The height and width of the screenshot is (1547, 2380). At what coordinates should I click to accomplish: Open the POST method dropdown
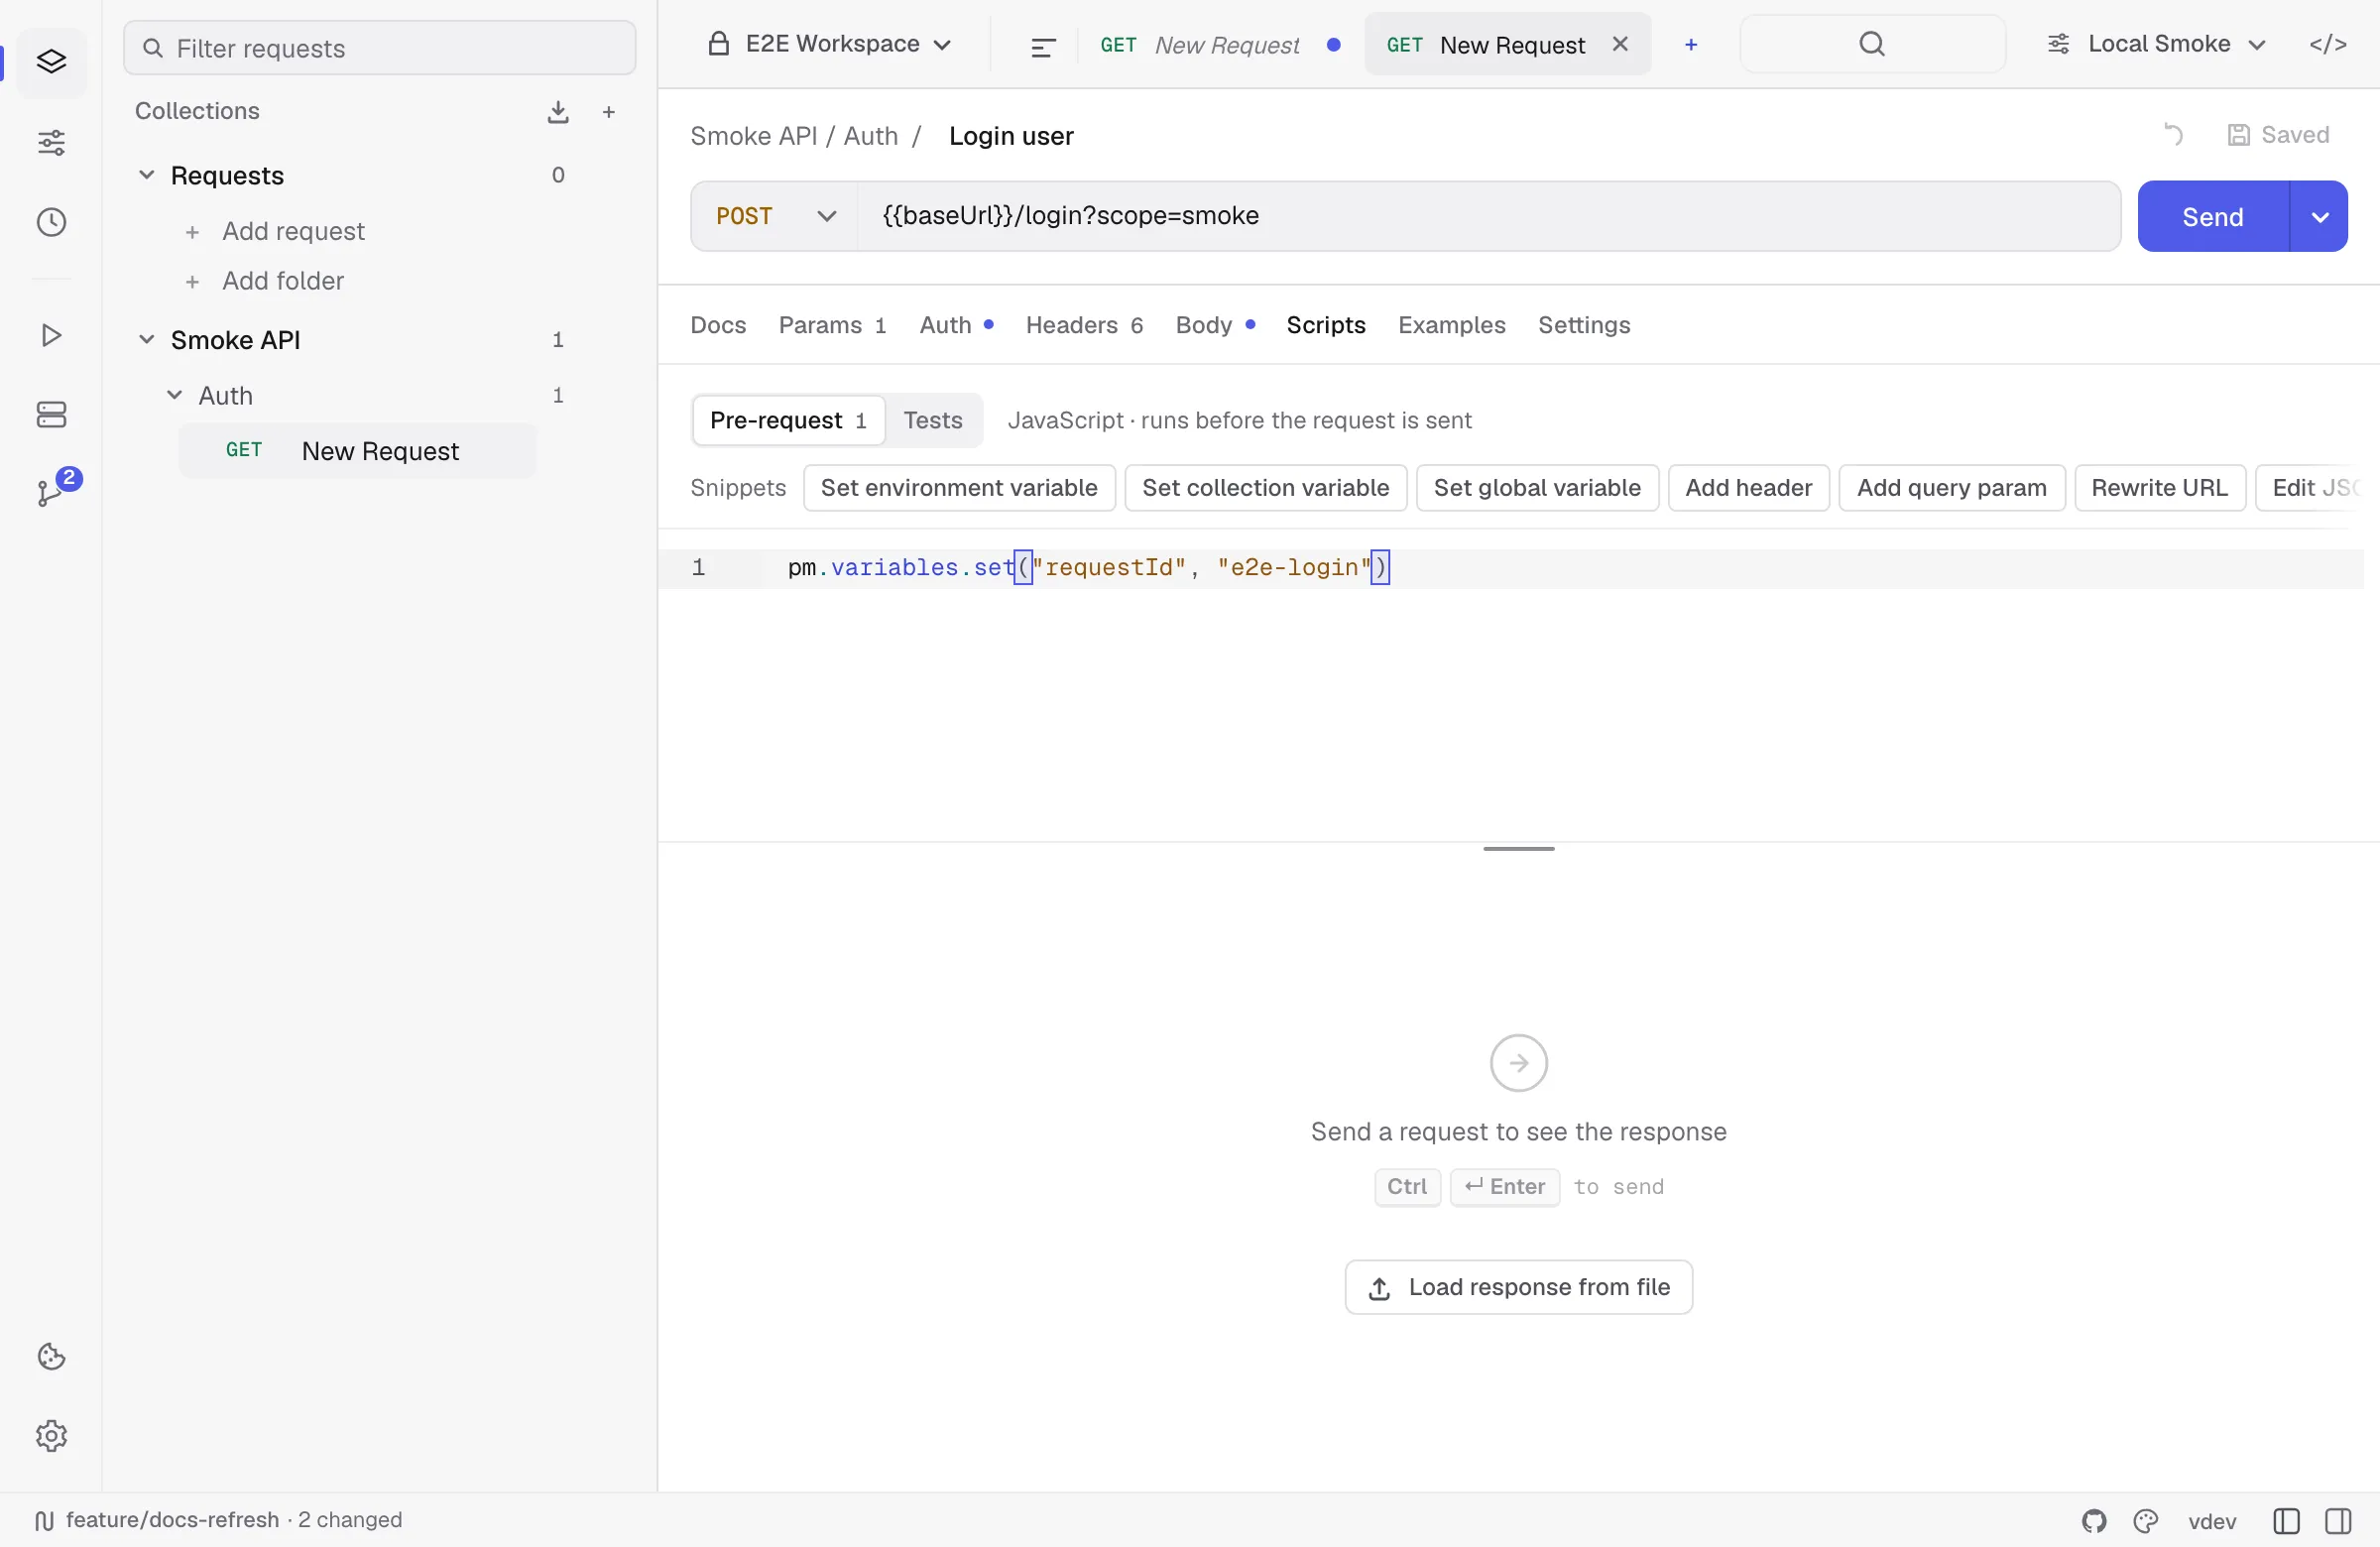coord(775,216)
